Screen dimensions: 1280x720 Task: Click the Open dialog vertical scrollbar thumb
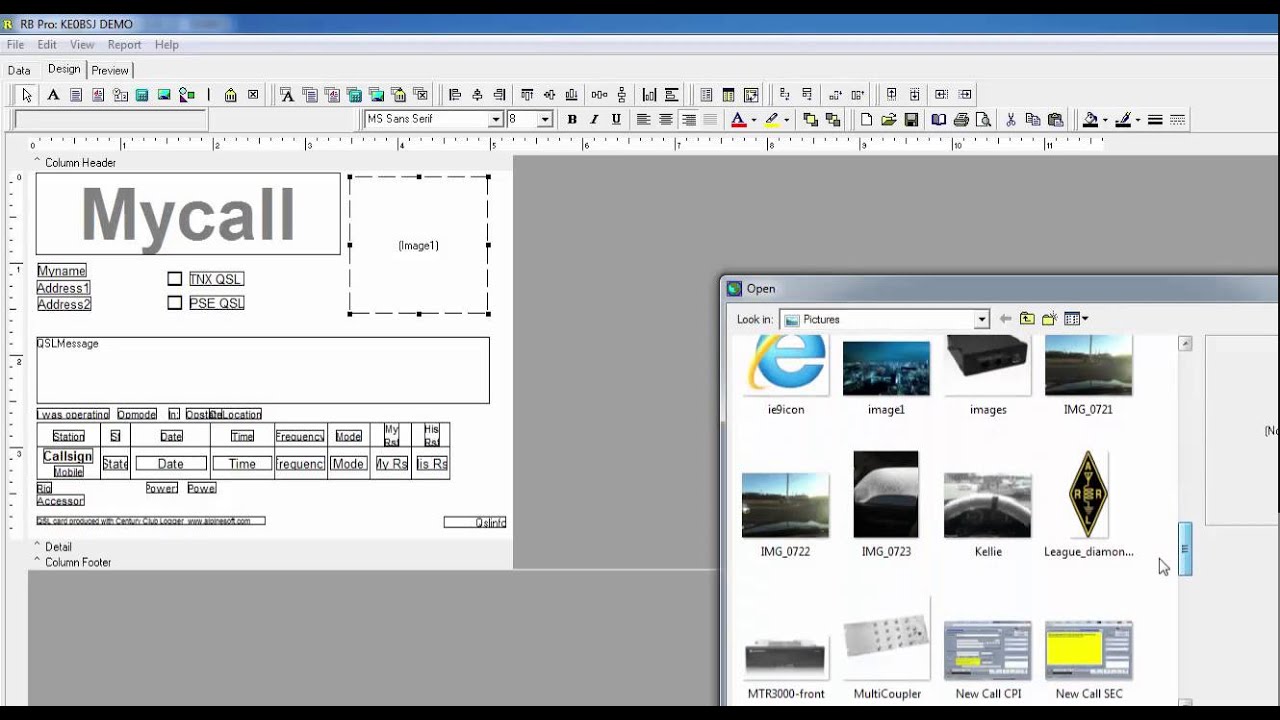click(x=1185, y=548)
